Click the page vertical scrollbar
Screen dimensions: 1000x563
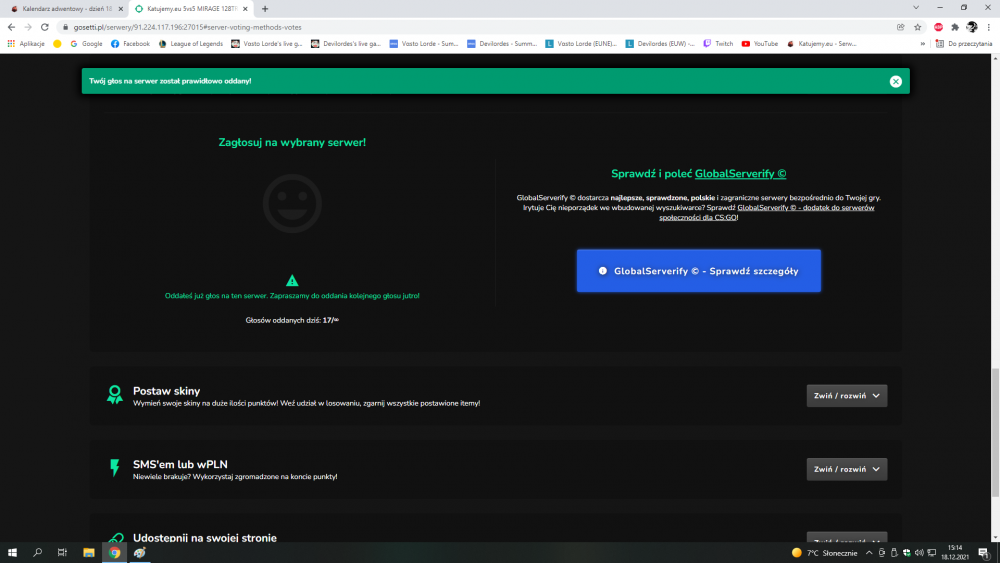(996, 432)
